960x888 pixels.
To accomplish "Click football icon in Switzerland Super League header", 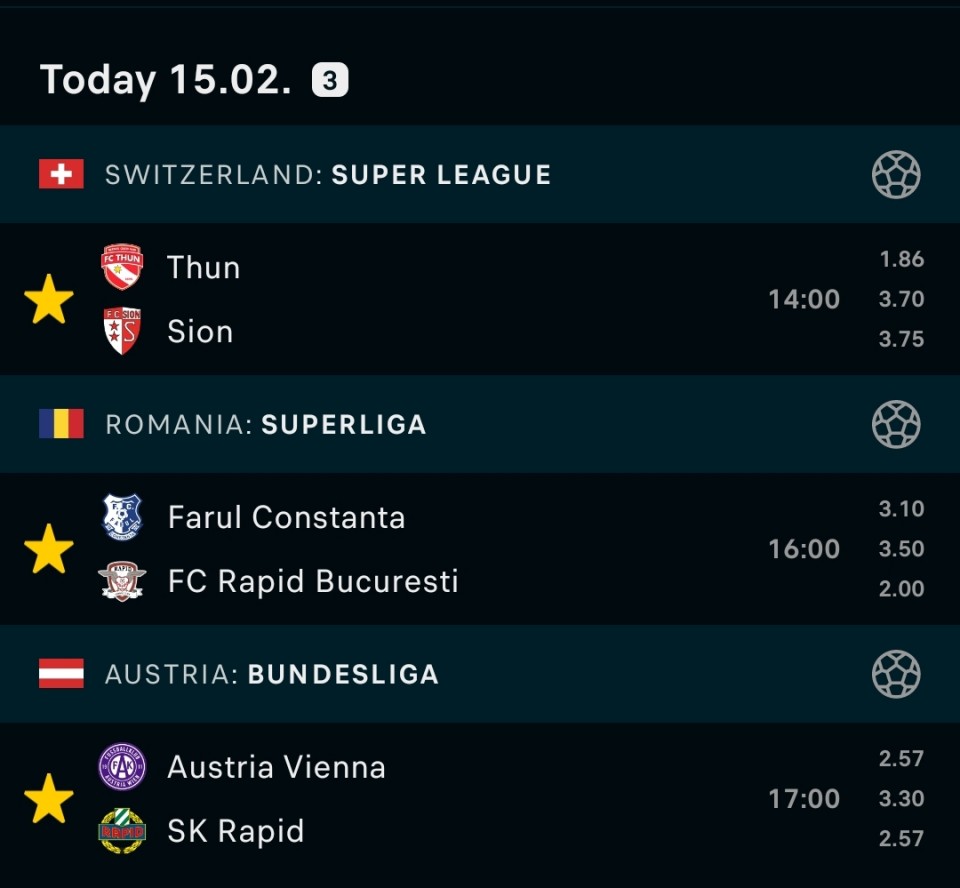I will pyautogui.click(x=895, y=174).
